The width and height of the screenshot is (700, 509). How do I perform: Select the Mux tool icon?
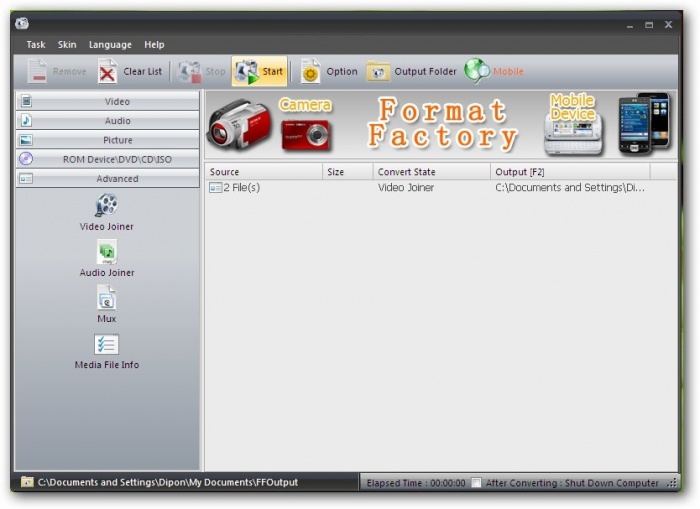click(x=107, y=298)
